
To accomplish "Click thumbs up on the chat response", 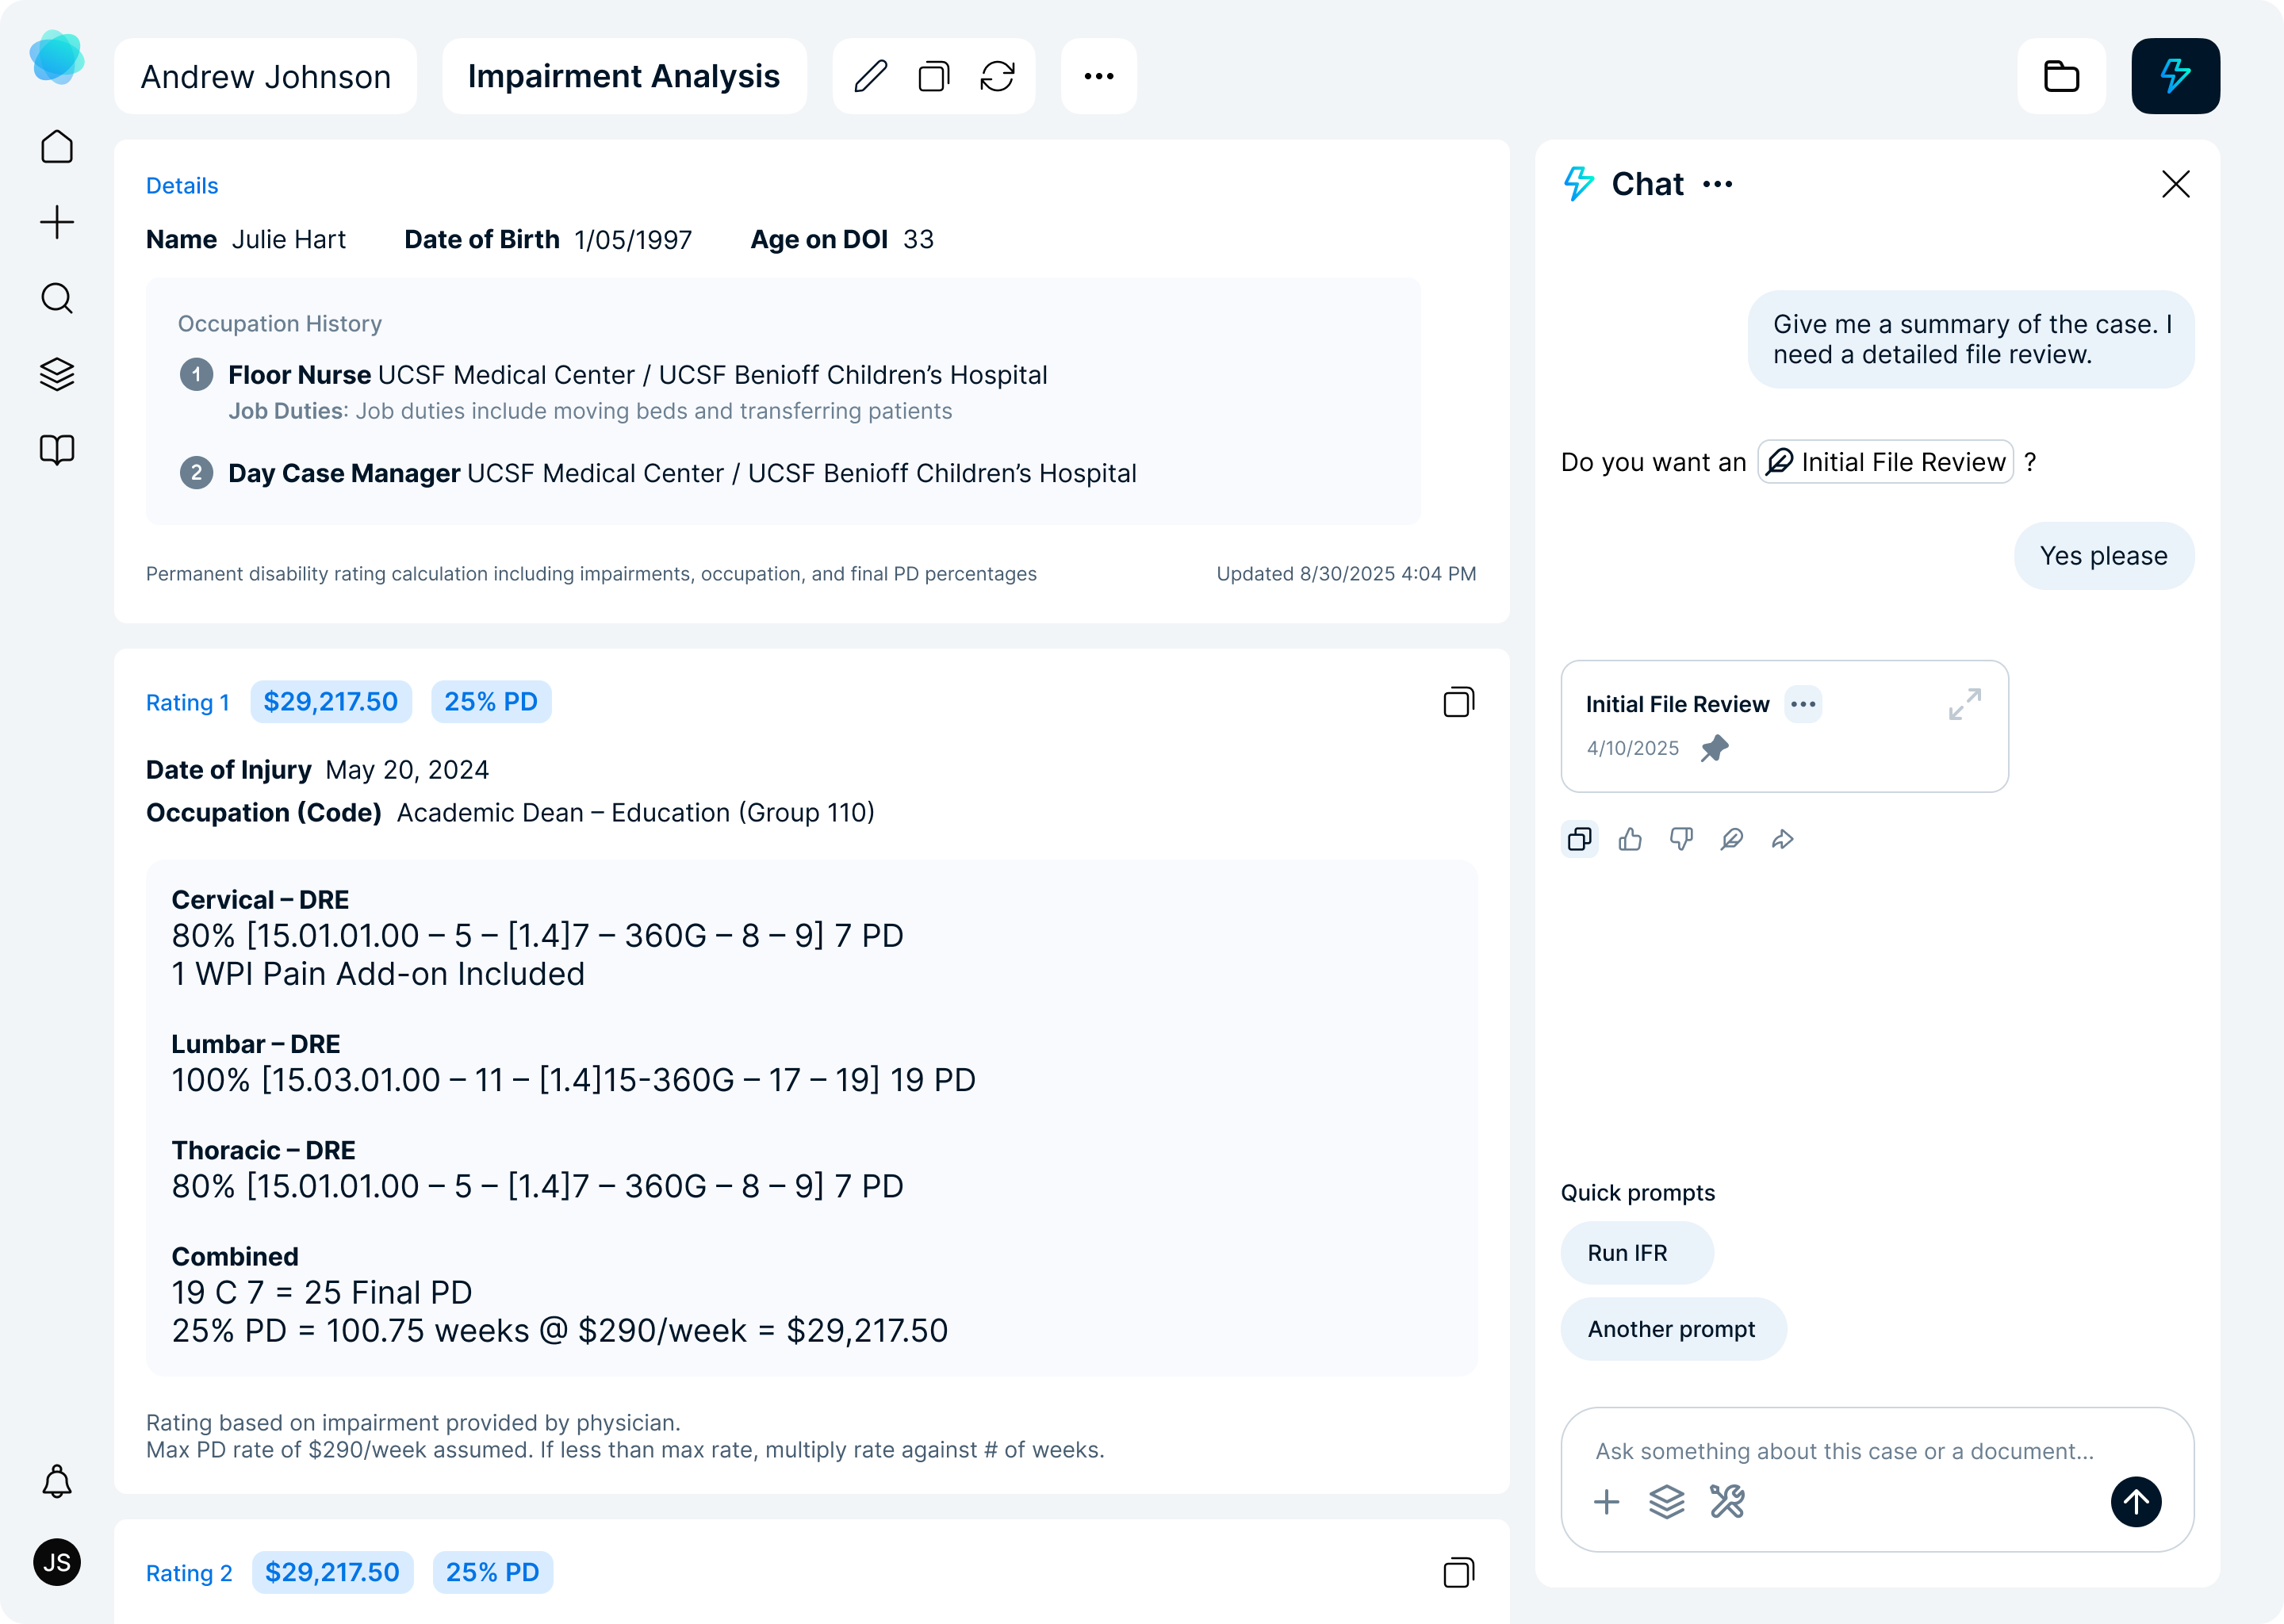I will 1630,839.
